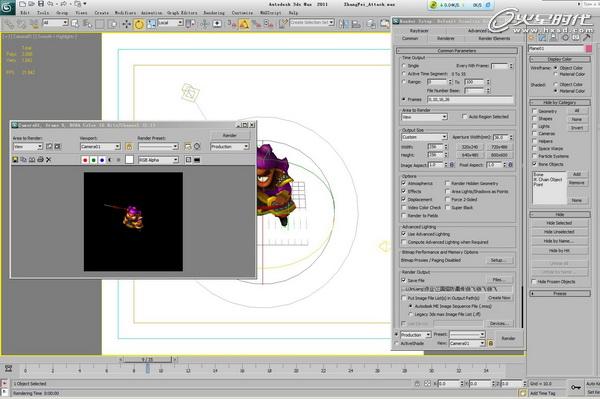Screen dimensions: 600x399
Task: Click the 640x480 output size preset
Action: [x=470, y=155]
